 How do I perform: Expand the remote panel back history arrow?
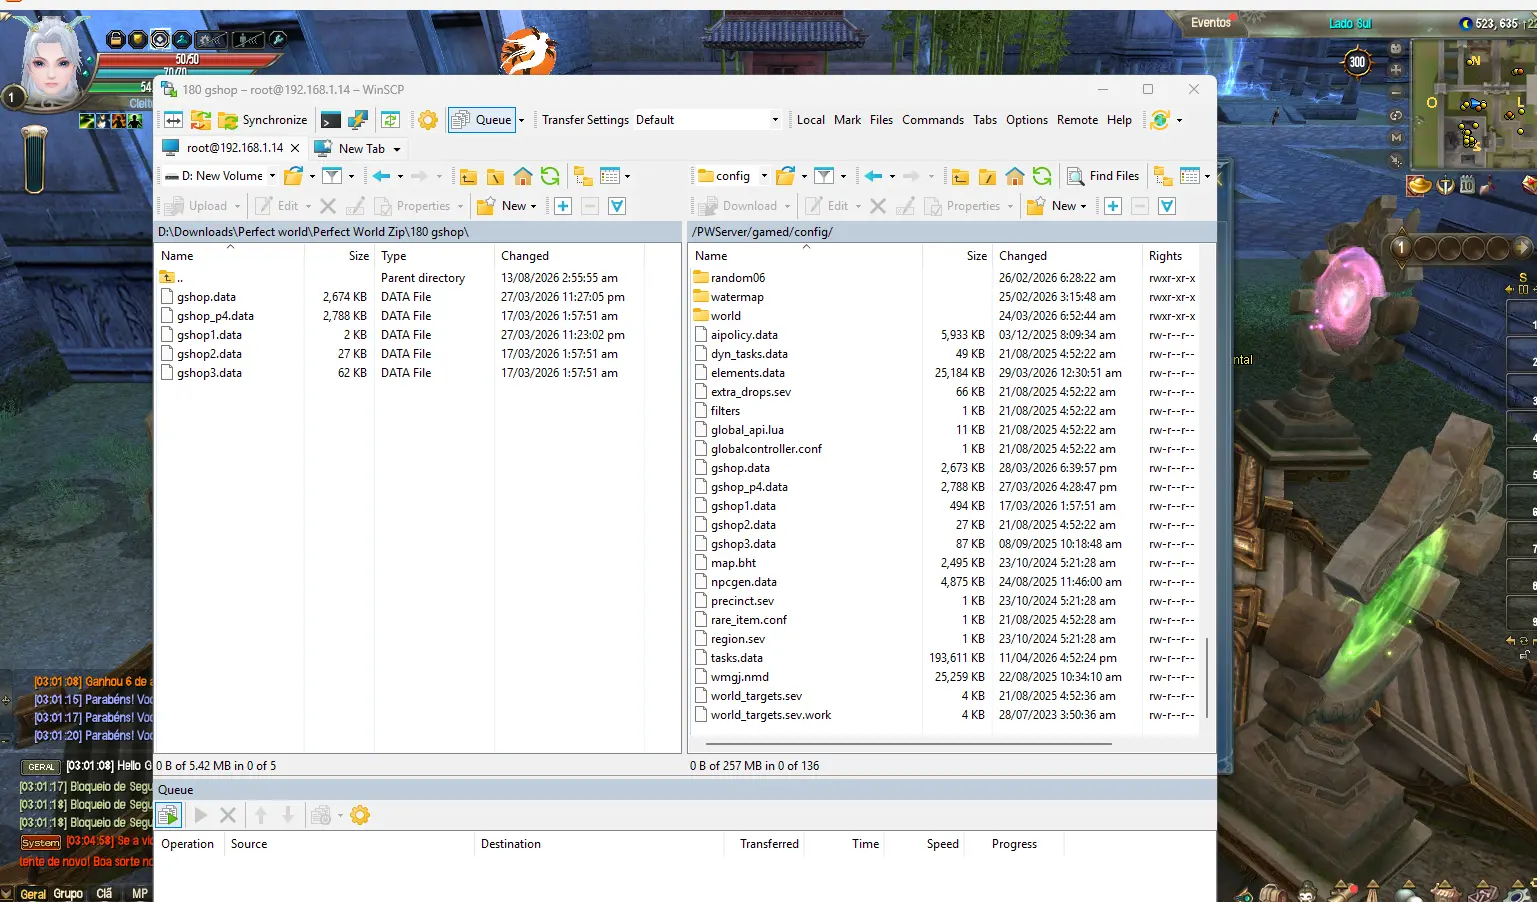coord(892,176)
